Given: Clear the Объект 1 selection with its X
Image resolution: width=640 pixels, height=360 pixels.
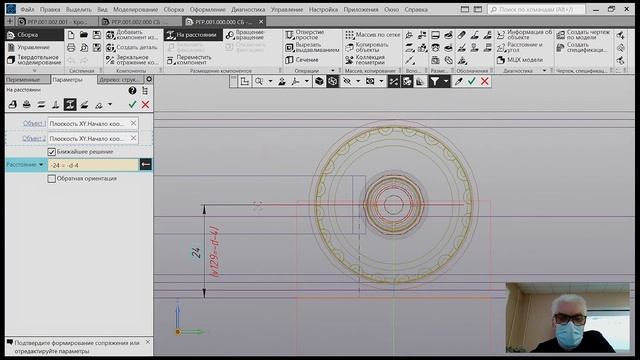Looking at the screenshot, I should coord(133,123).
